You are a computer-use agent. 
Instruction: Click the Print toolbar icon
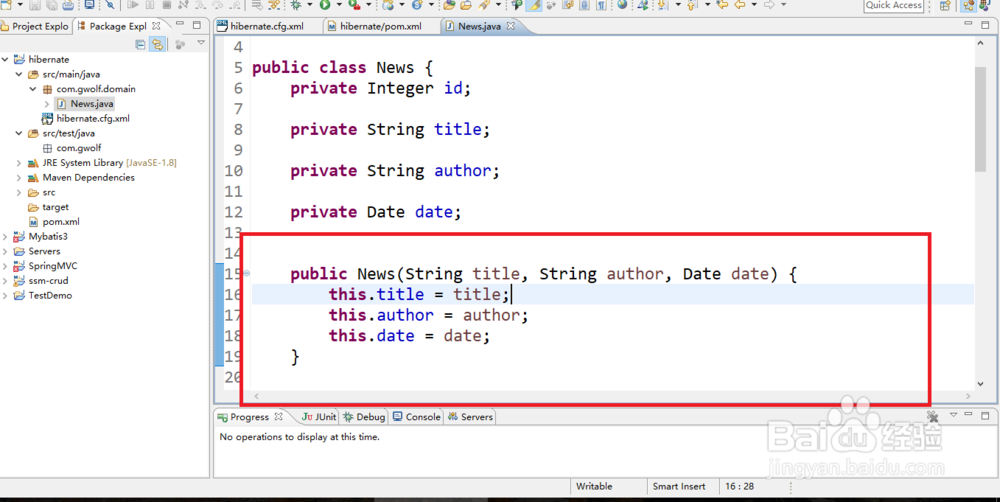pyautogui.click(x=68, y=5)
